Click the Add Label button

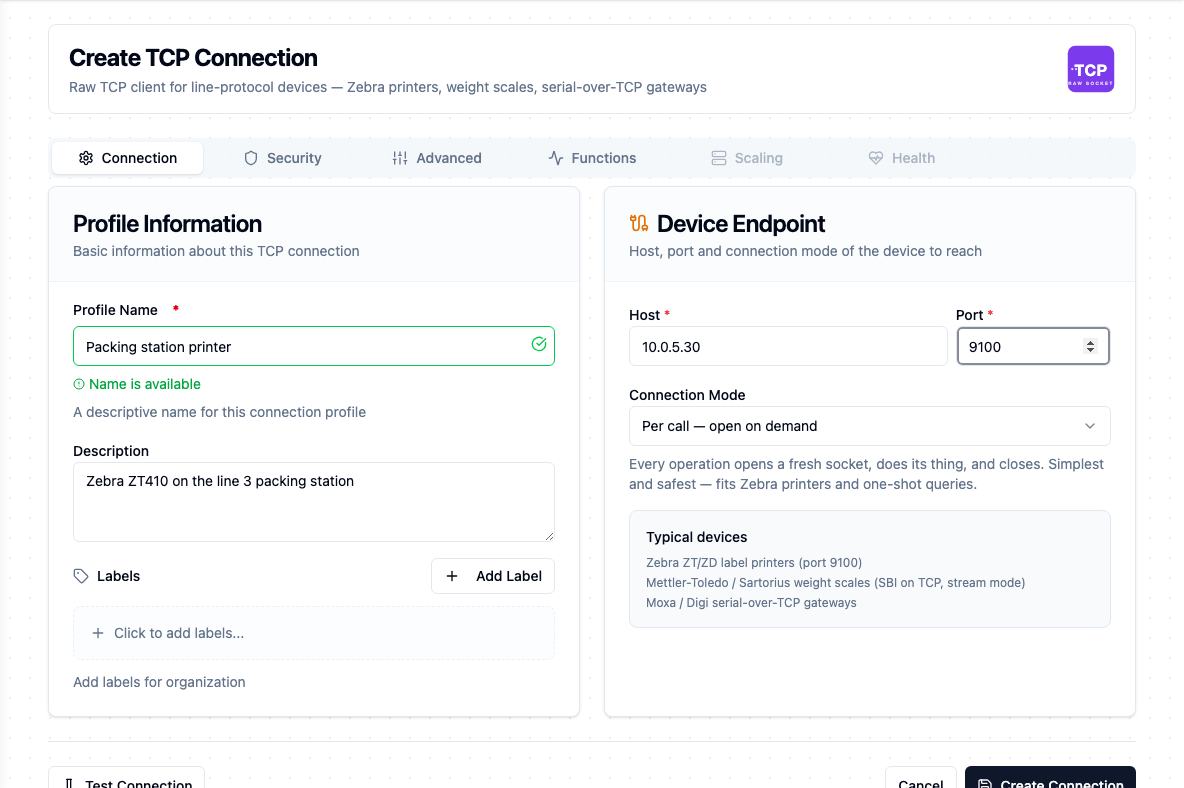point(493,576)
